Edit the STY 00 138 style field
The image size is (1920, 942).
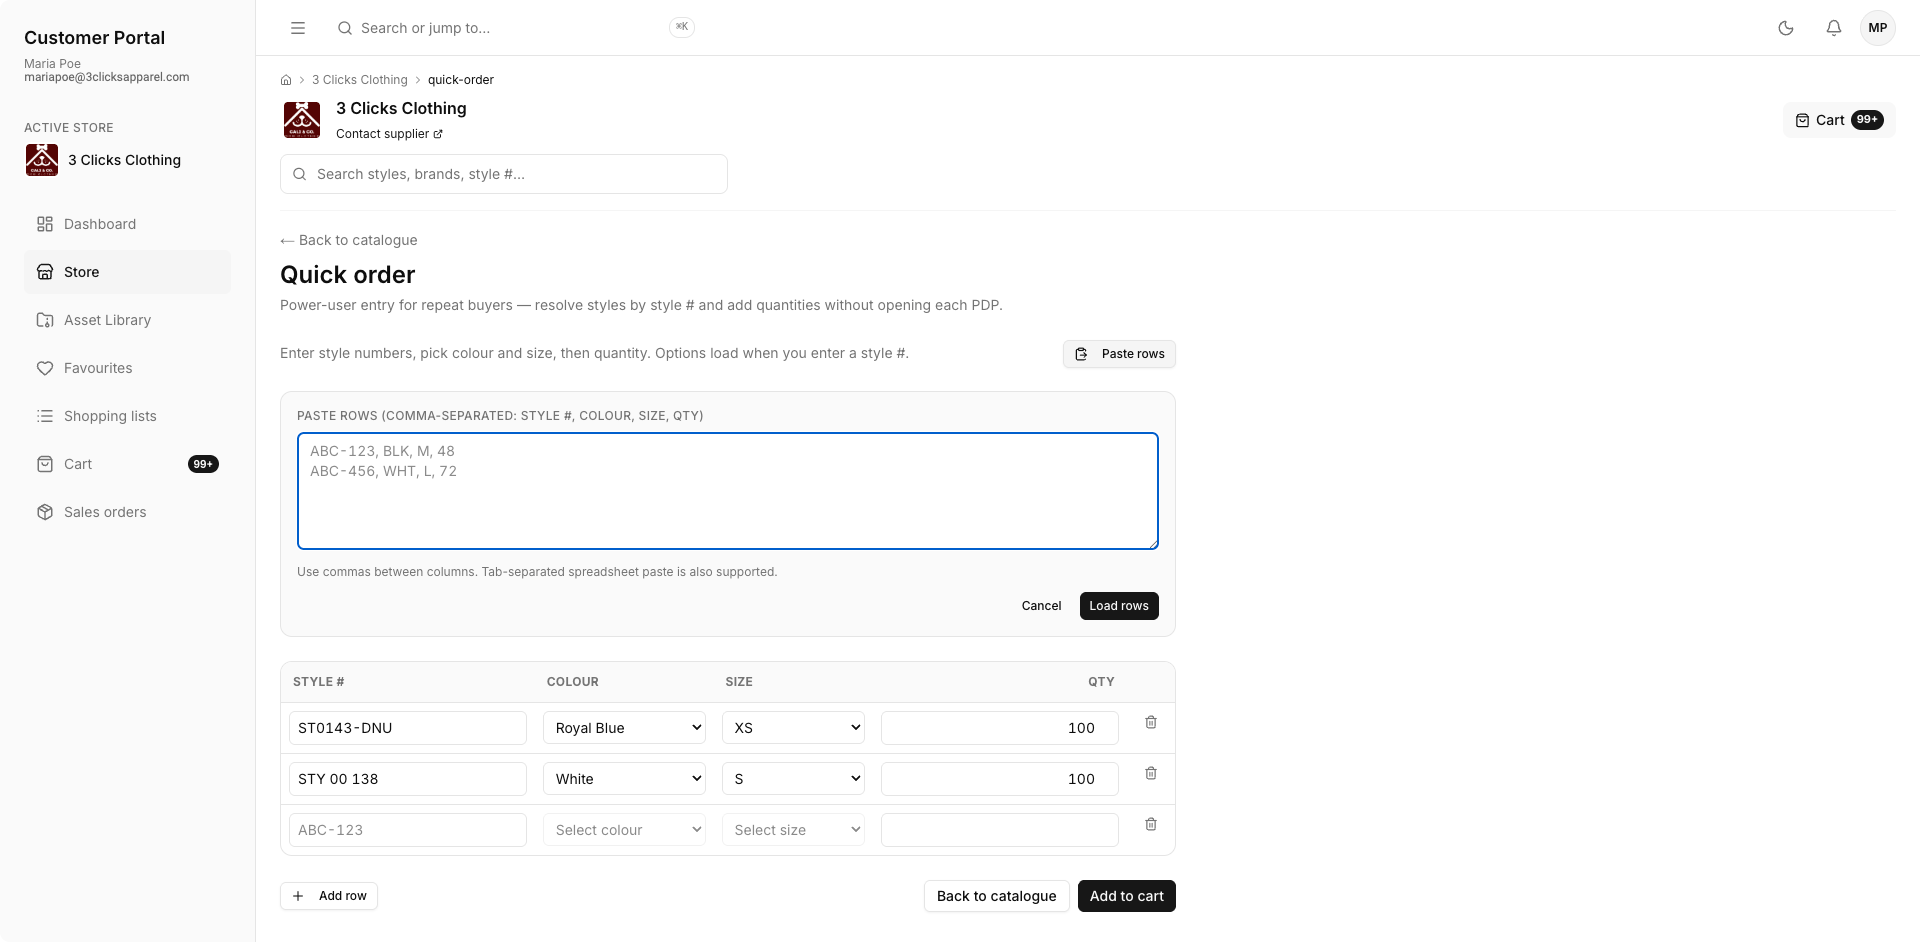[408, 779]
